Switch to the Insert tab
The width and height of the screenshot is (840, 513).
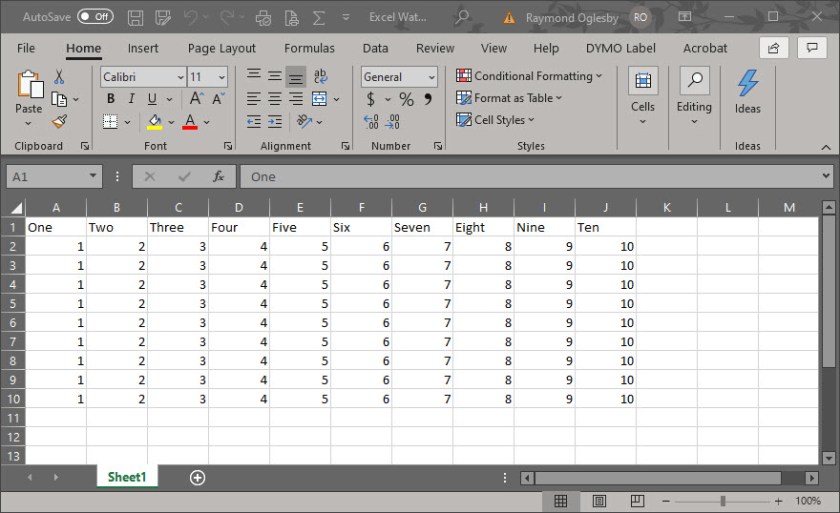[x=142, y=48]
